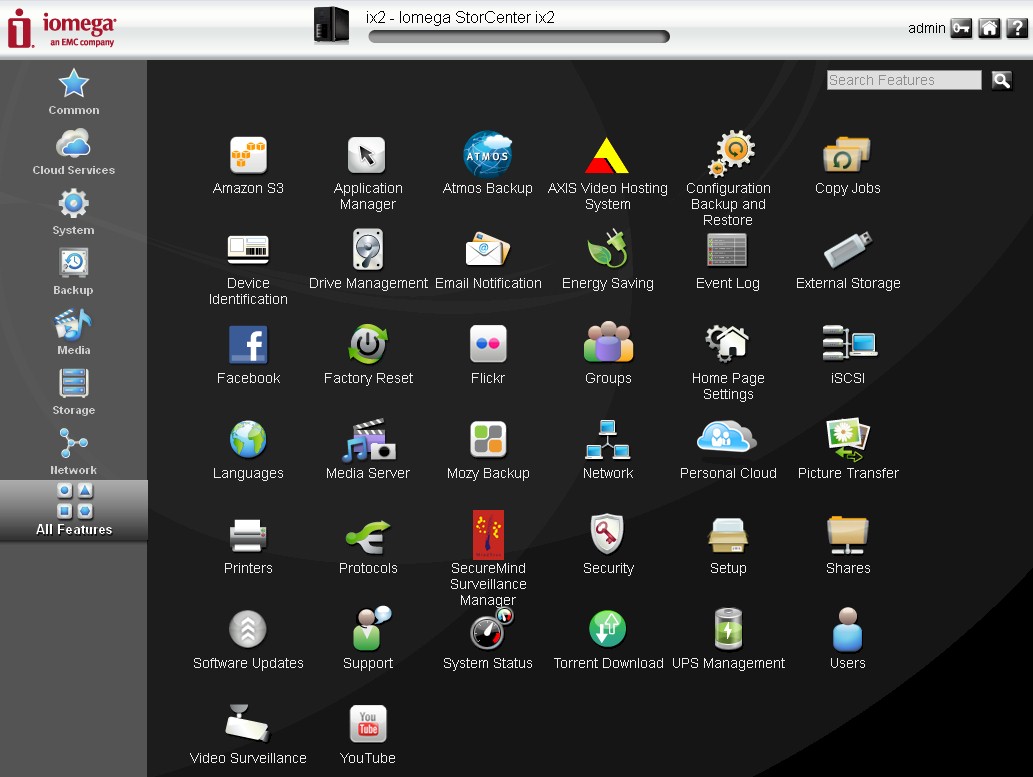This screenshot has width=1033, height=777.
Task: Open YouTube feature
Action: 368,734
